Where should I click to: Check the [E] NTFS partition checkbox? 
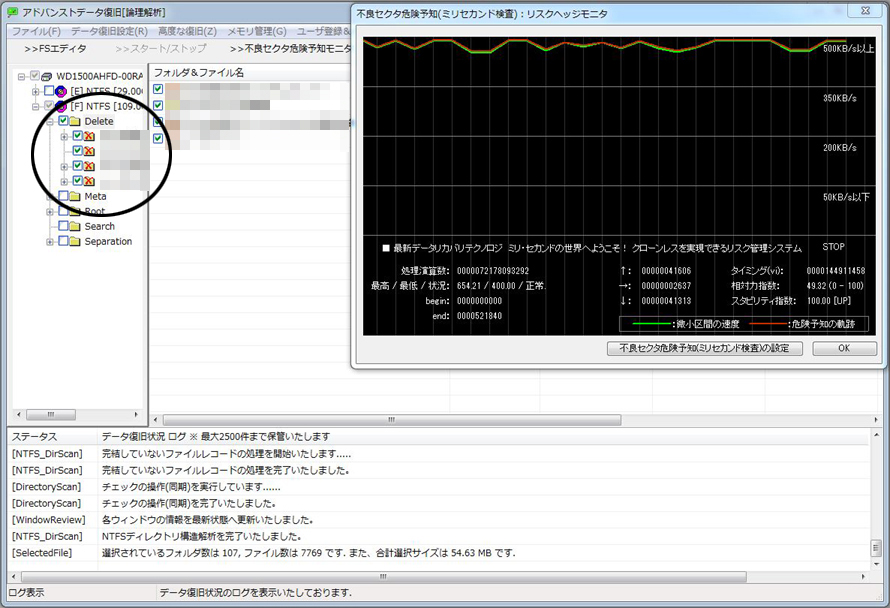point(49,91)
